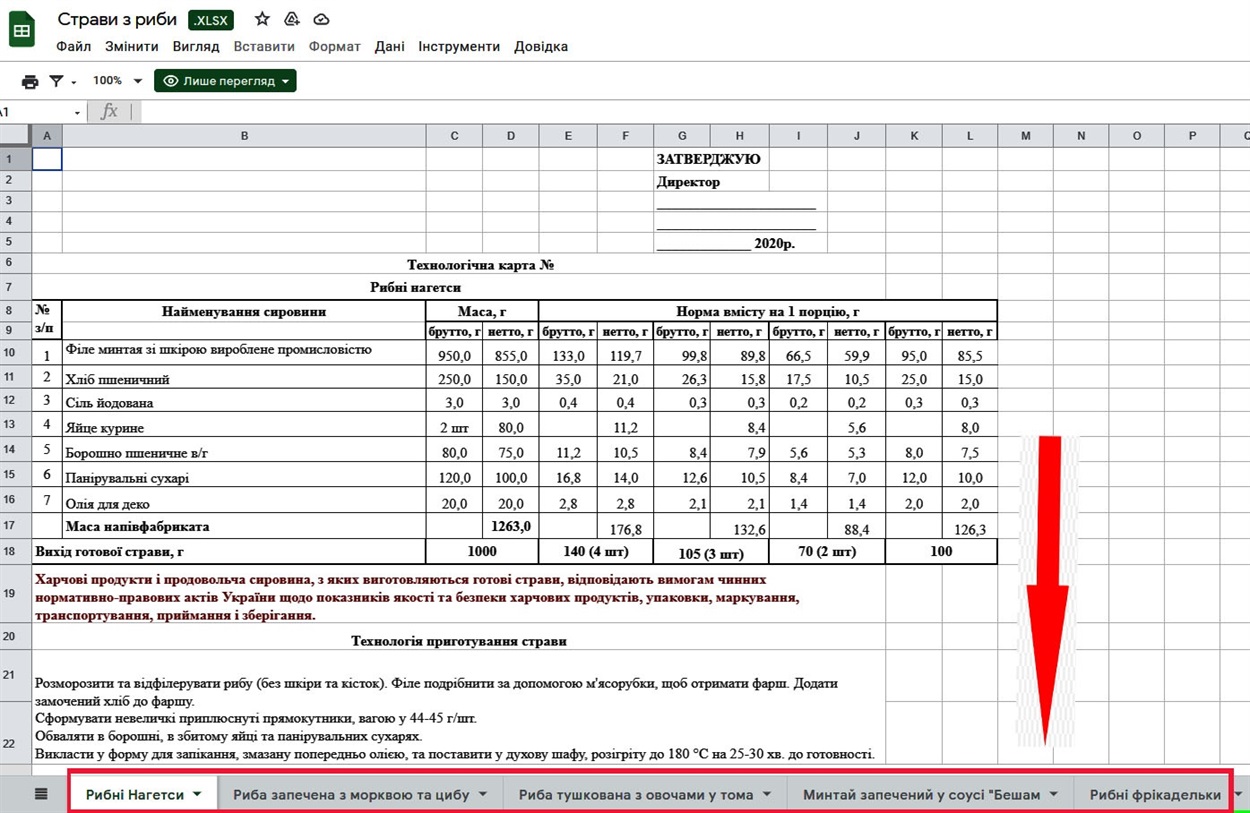The width and height of the screenshot is (1250, 813).
Task: Open the Формат menu
Action: coord(335,46)
